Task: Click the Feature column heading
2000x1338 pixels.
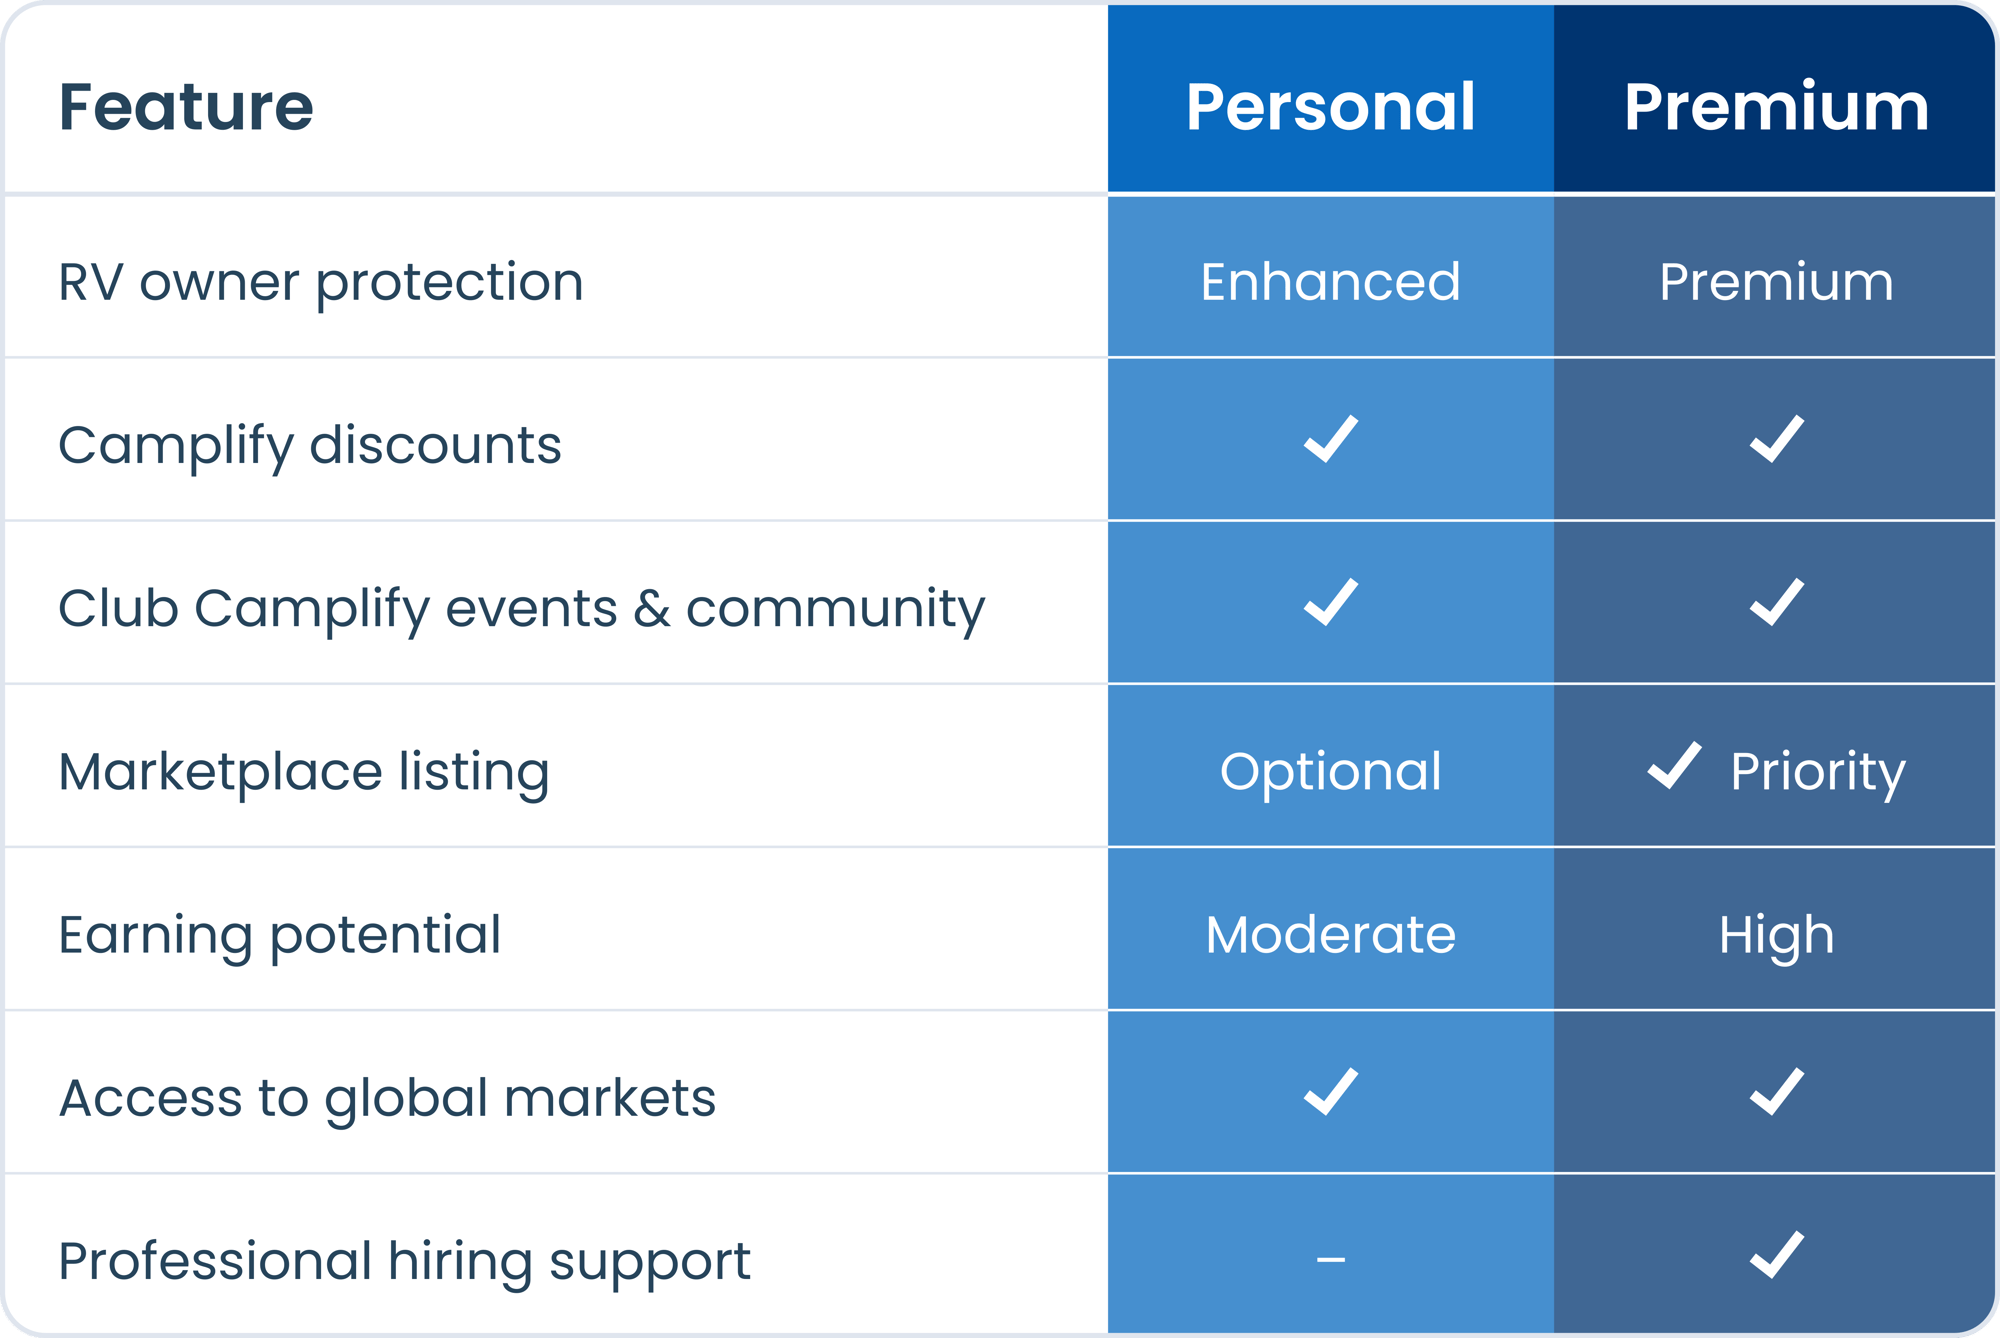Action: tap(186, 107)
